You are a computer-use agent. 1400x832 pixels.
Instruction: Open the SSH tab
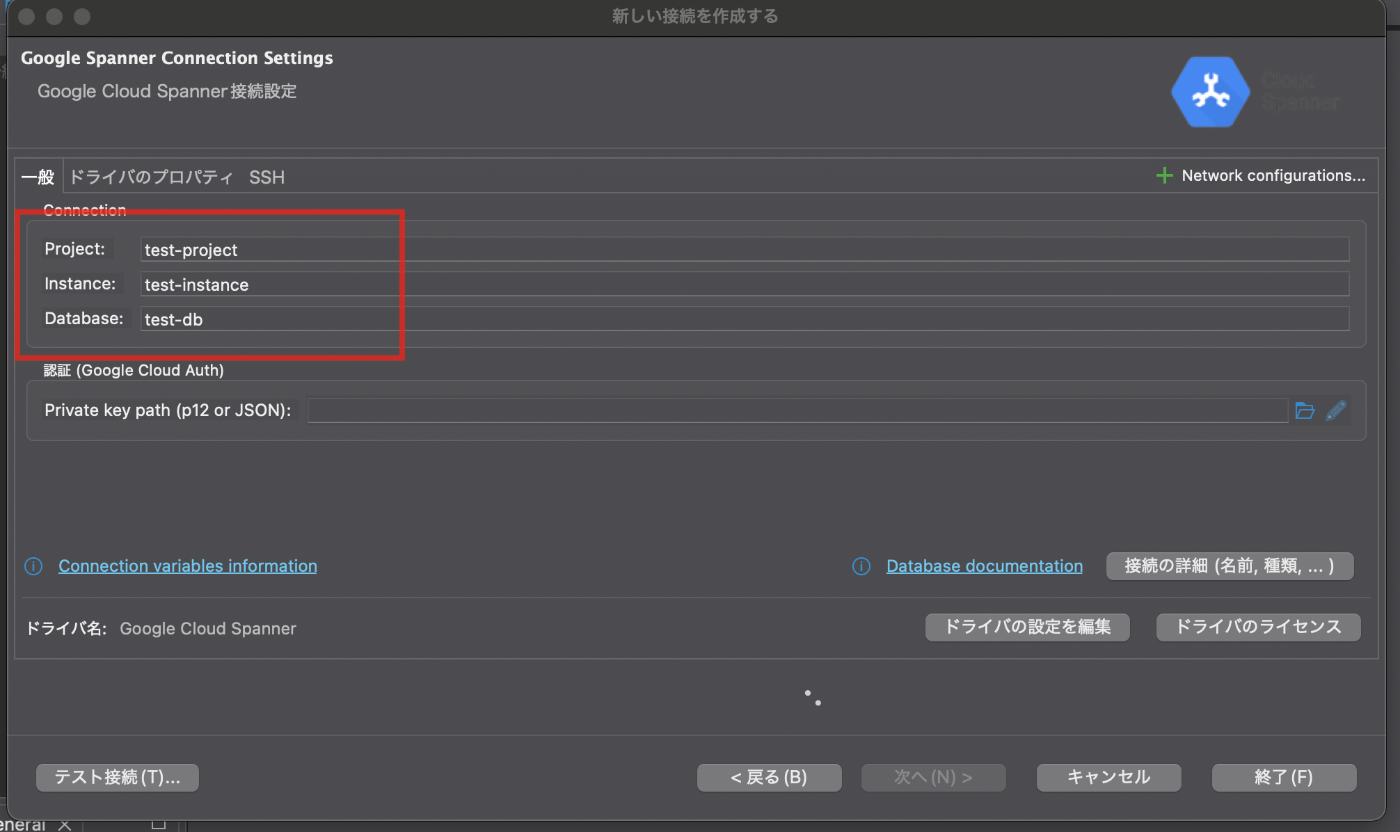tap(267, 177)
